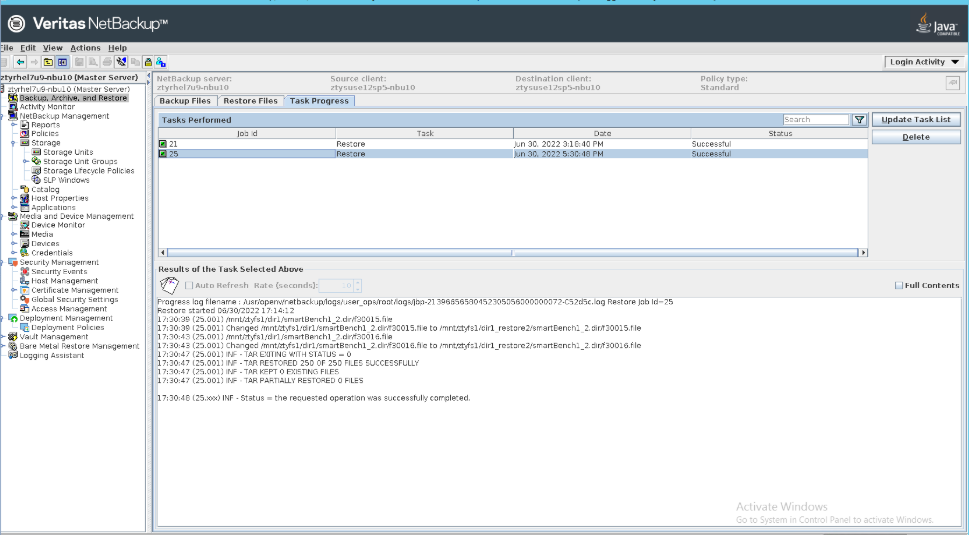Click the filter funnel icon beside Search
The height and width of the screenshot is (535, 969).
(860, 120)
